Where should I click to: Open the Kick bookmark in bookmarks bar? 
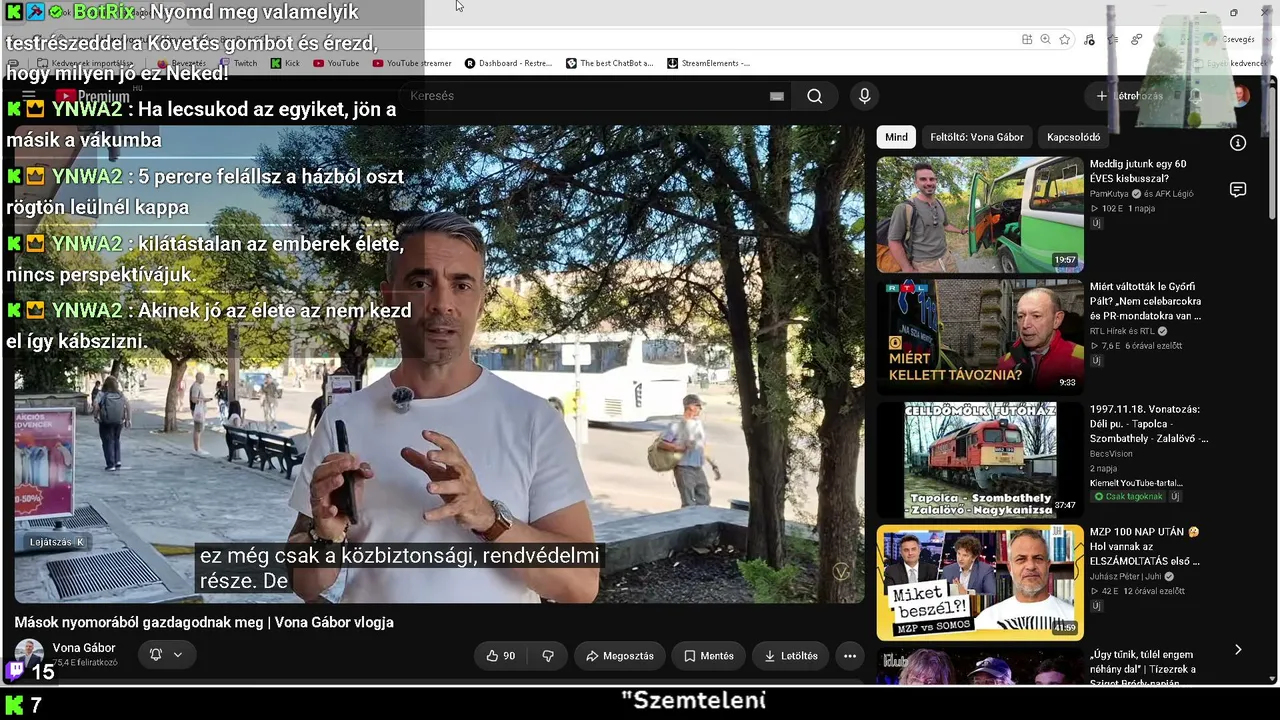tap(285, 63)
